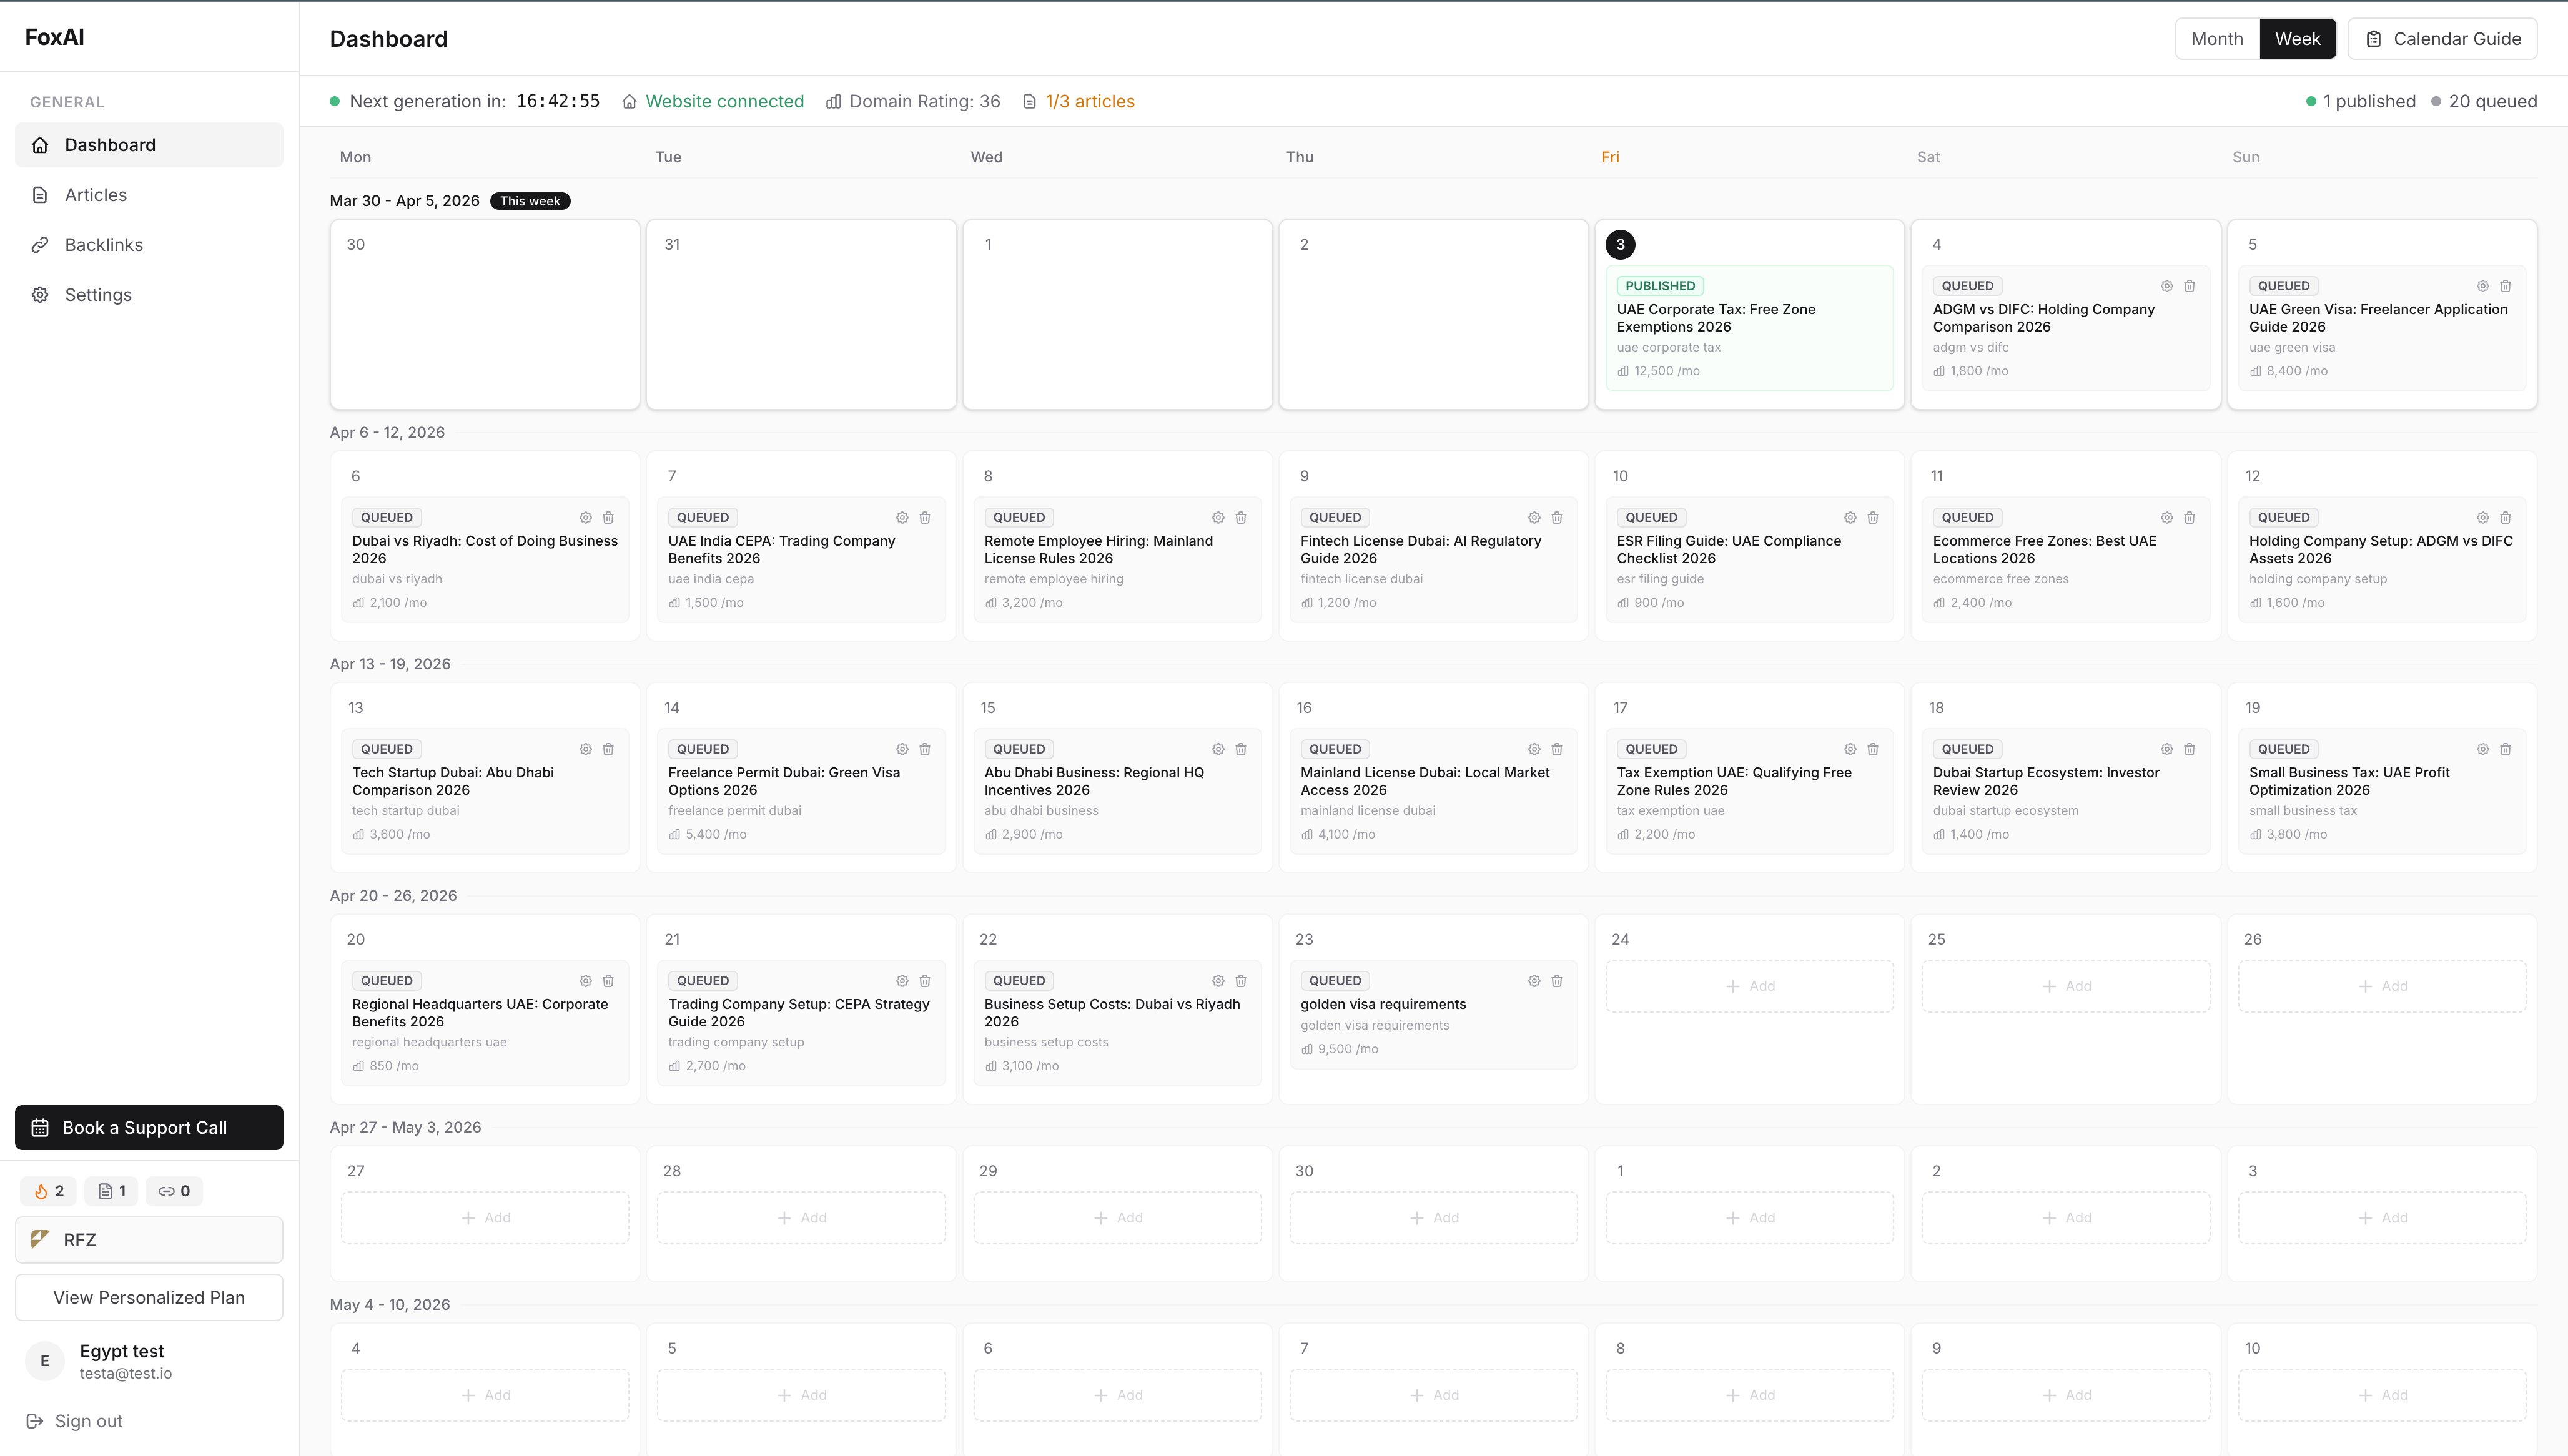2568x1456 pixels.
Task: Delete the Dubai vs Riyadh article
Action: [608, 518]
